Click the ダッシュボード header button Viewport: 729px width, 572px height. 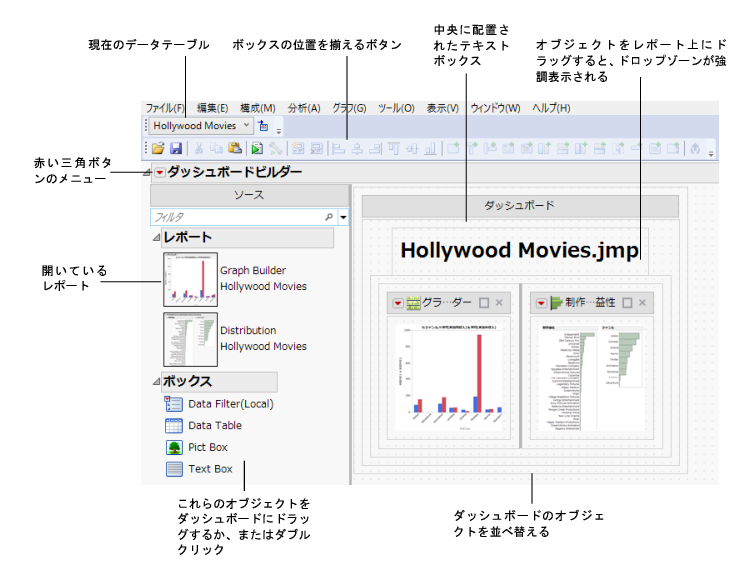click(520, 205)
